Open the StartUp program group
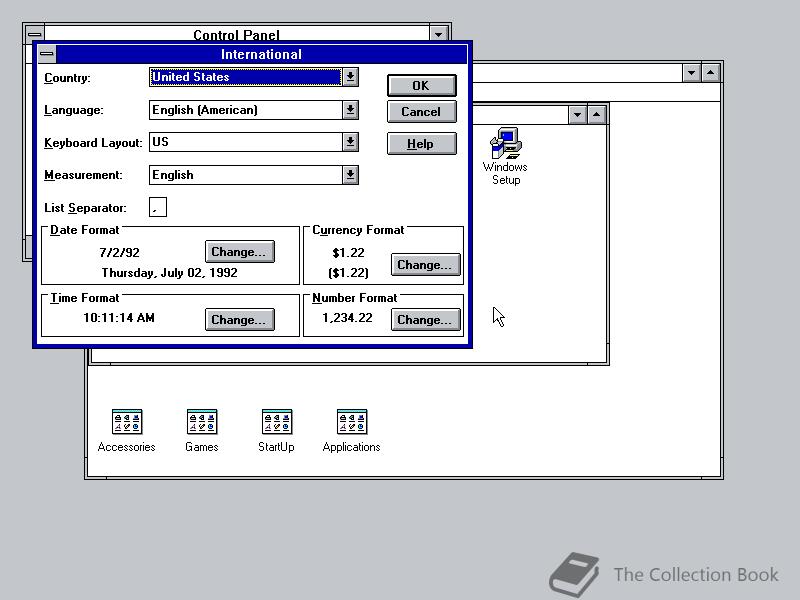Image resolution: width=800 pixels, height=600 pixels. coord(276,421)
